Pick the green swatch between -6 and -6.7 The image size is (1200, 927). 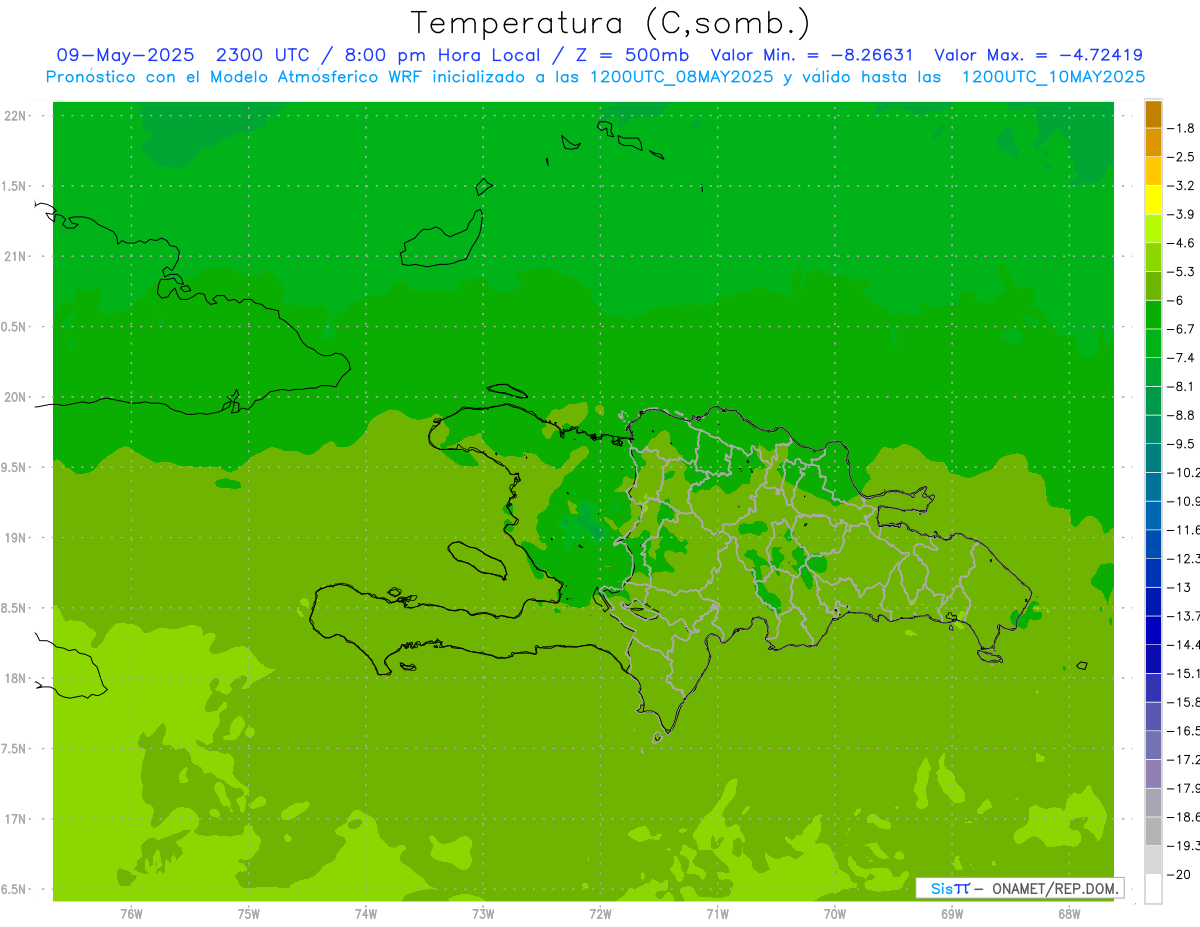[1153, 315]
